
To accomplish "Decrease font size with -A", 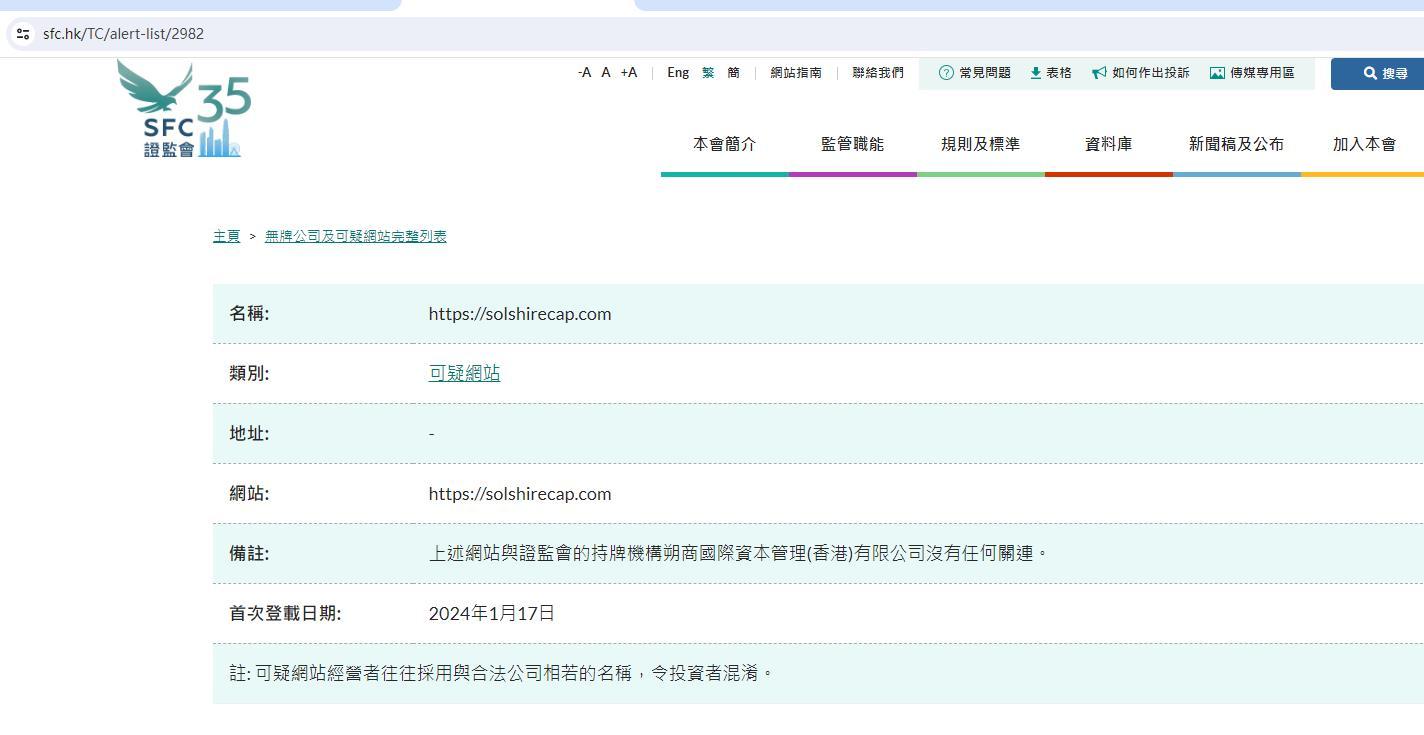I will click(x=584, y=73).
